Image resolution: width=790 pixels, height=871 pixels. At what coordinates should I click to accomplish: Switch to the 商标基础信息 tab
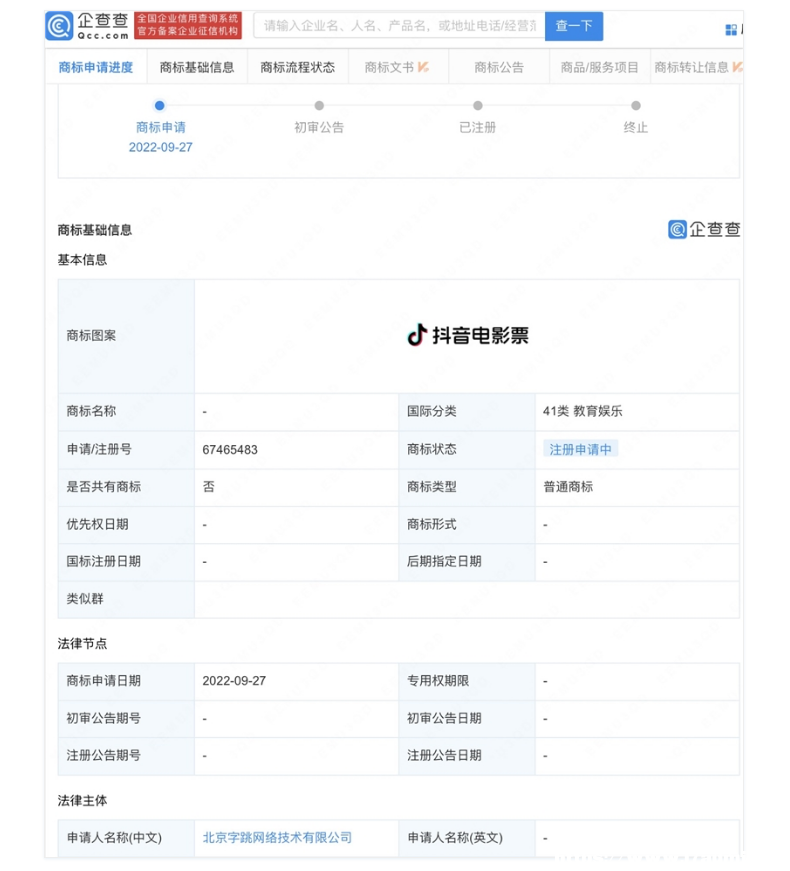point(197,67)
